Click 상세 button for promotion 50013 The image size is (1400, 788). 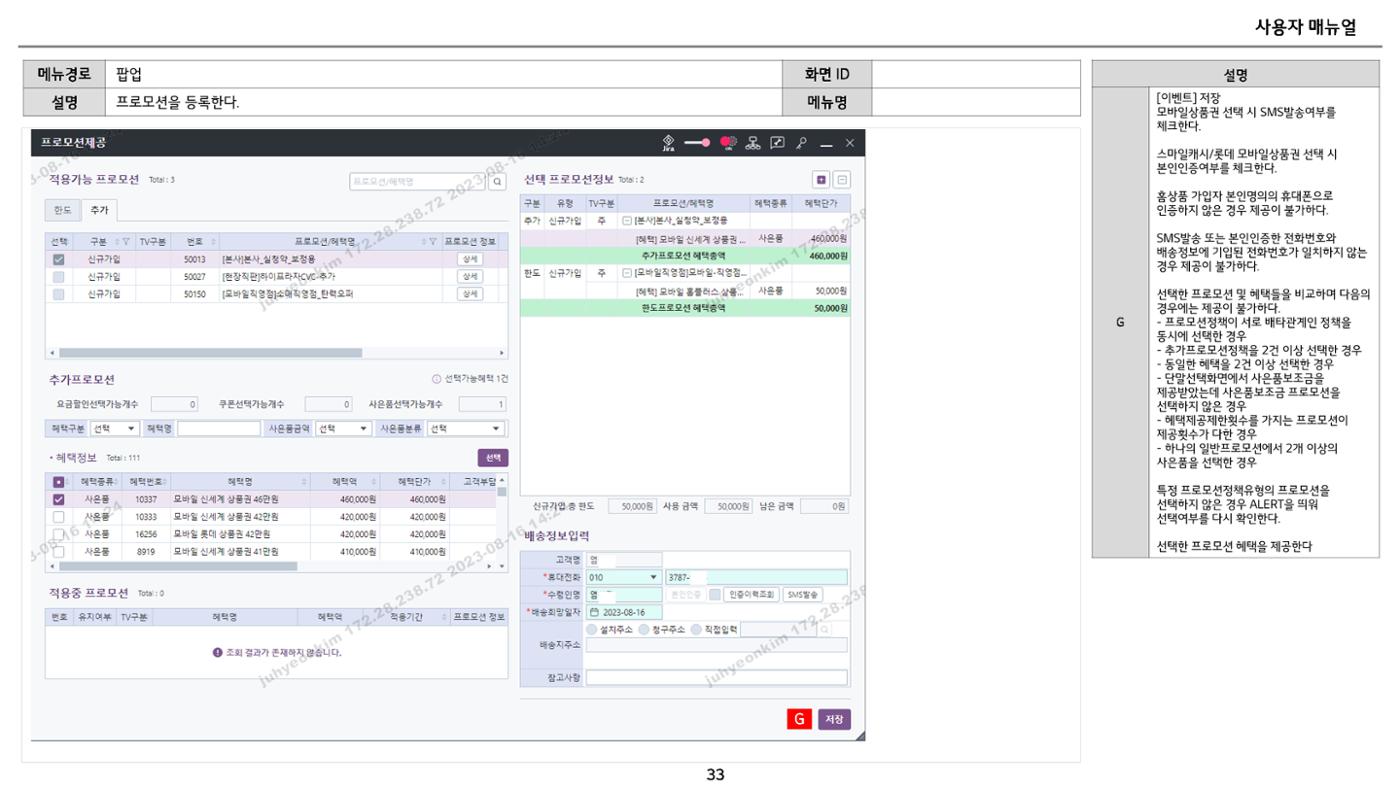pos(469,259)
